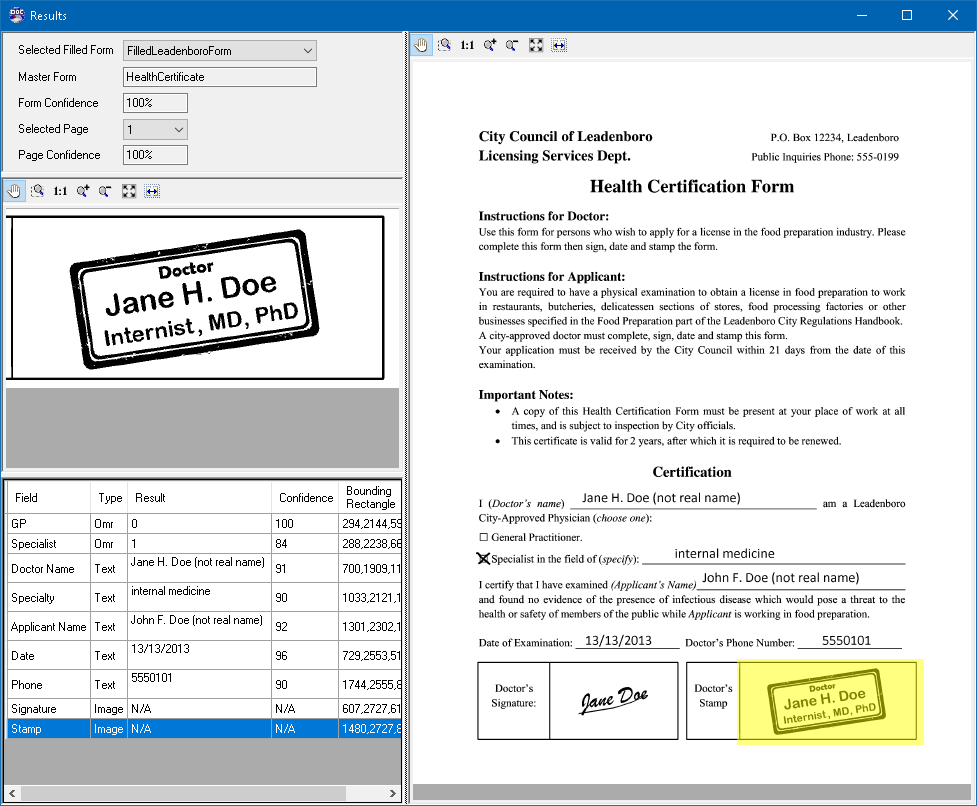This screenshot has width=977, height=806.
Task: Fit page width in document viewer toolbar
Action: pos(559,45)
